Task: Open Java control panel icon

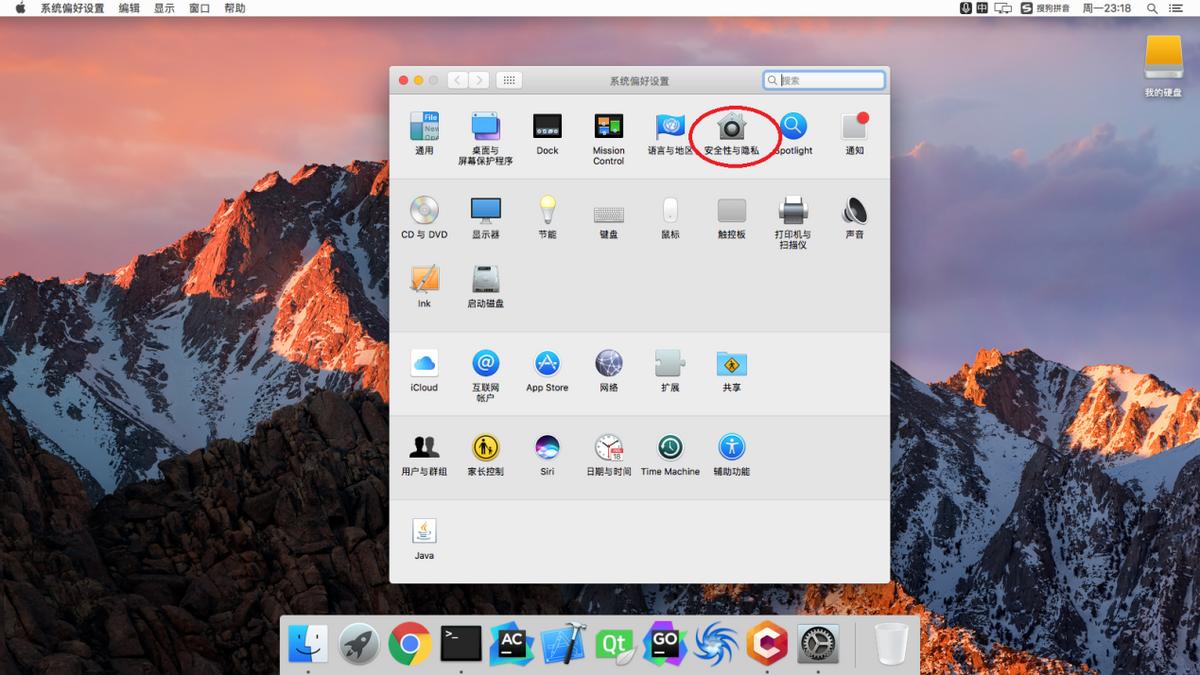Action: point(424,532)
